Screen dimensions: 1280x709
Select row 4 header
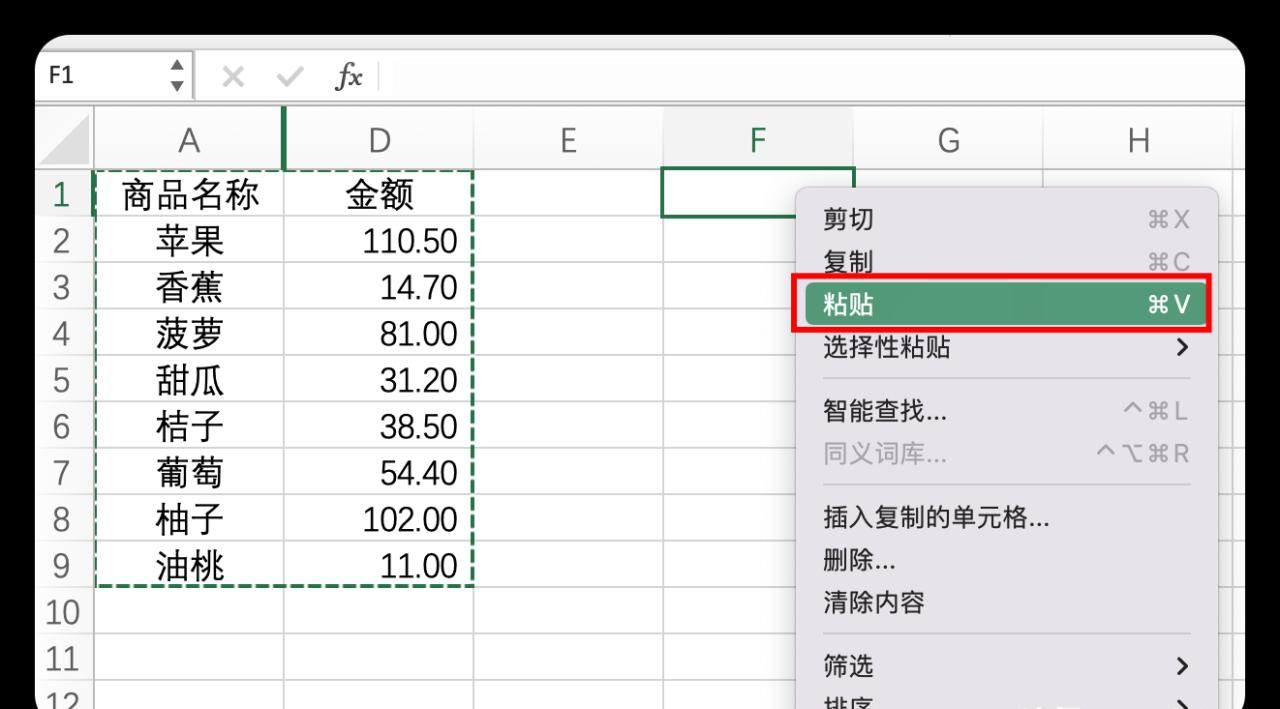(x=62, y=333)
